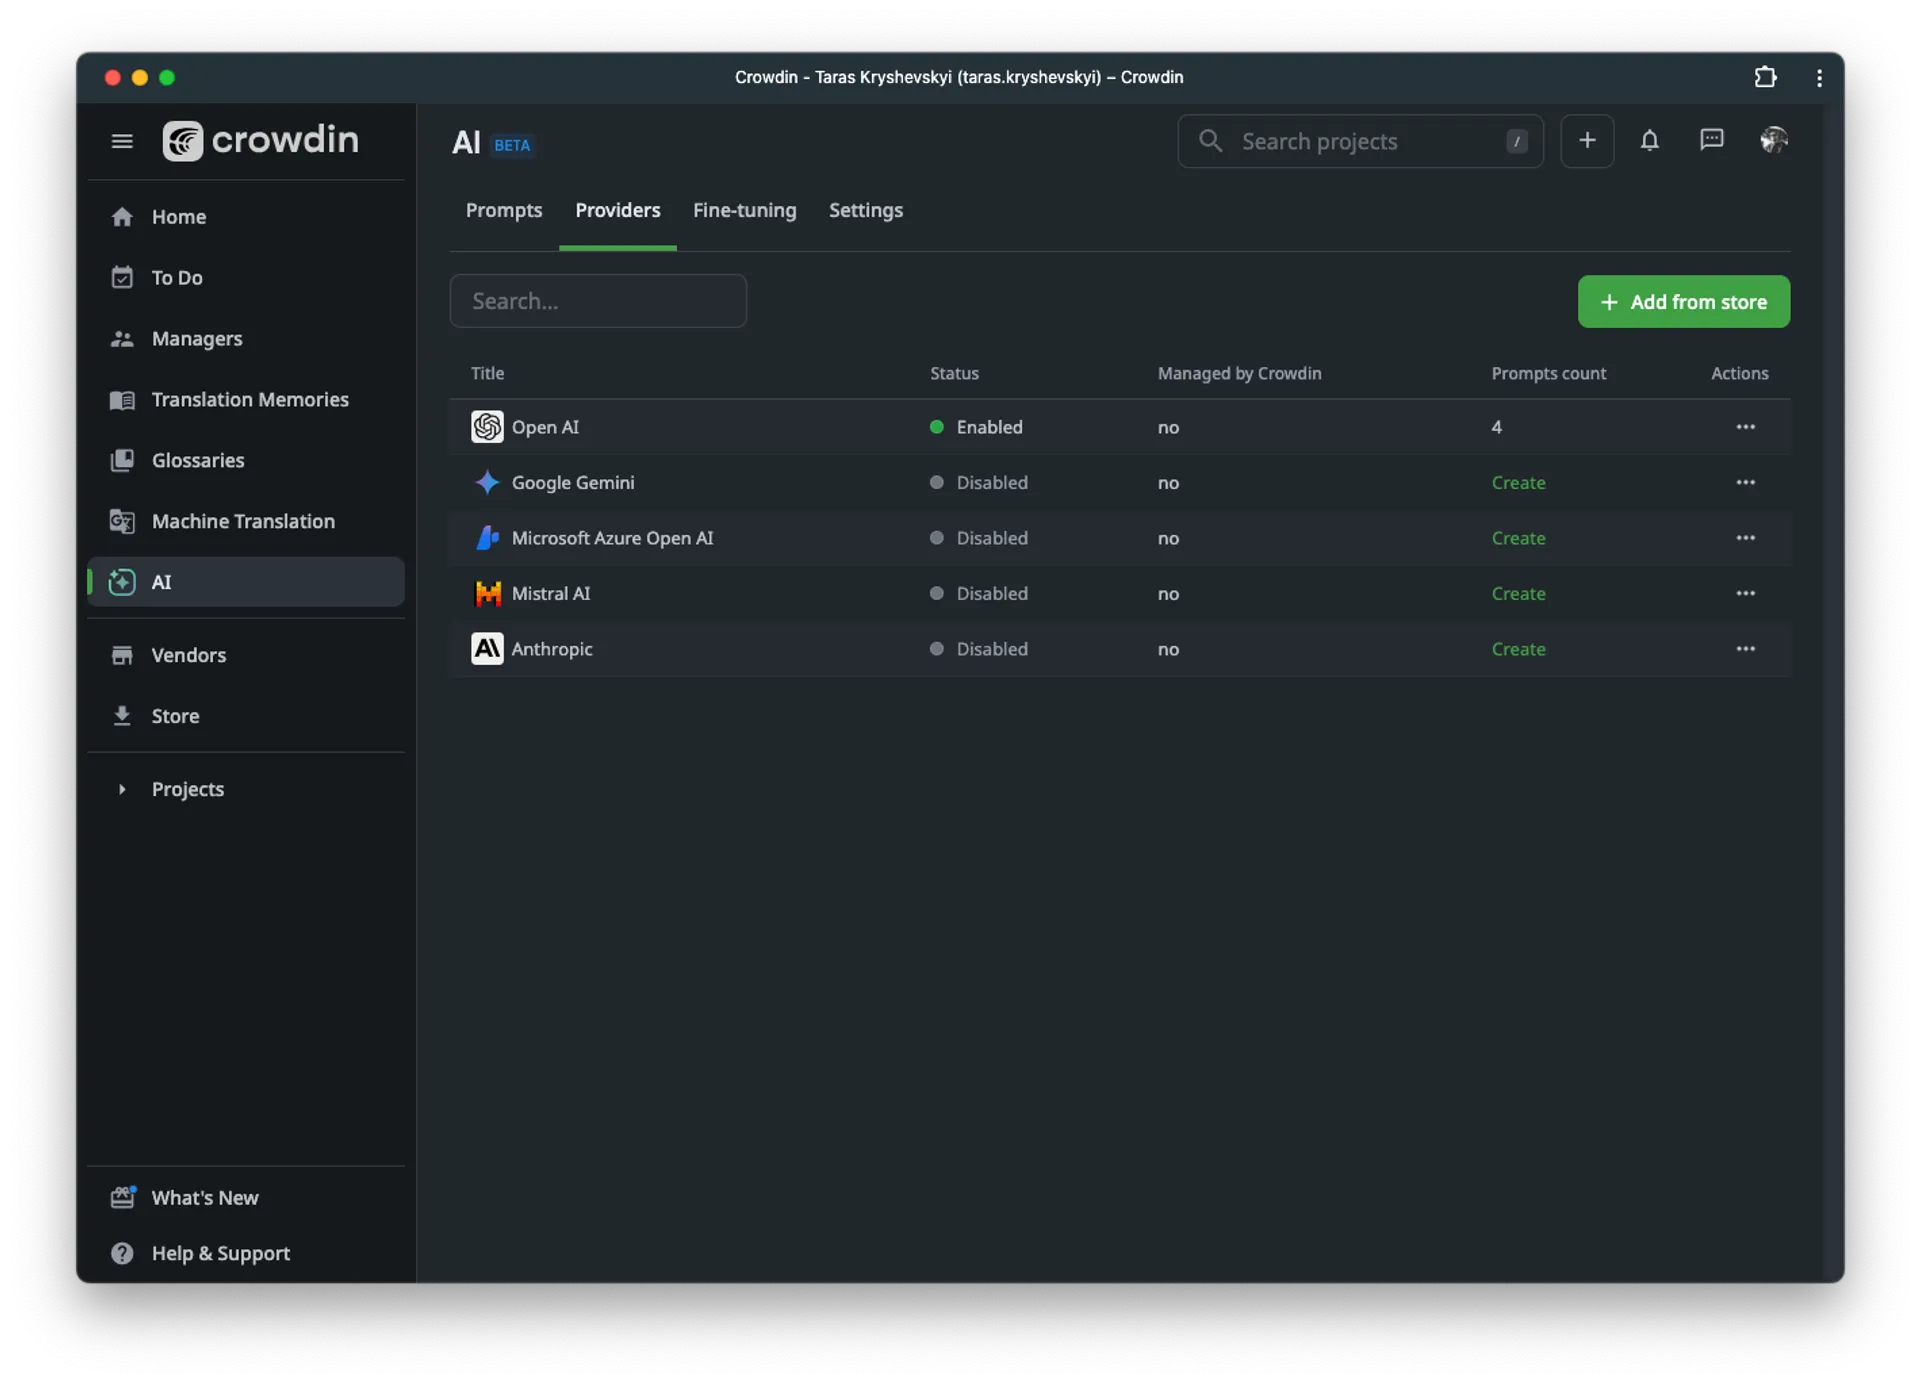Open the To Do section
Viewport: 1920px width, 1383px height.
point(246,278)
